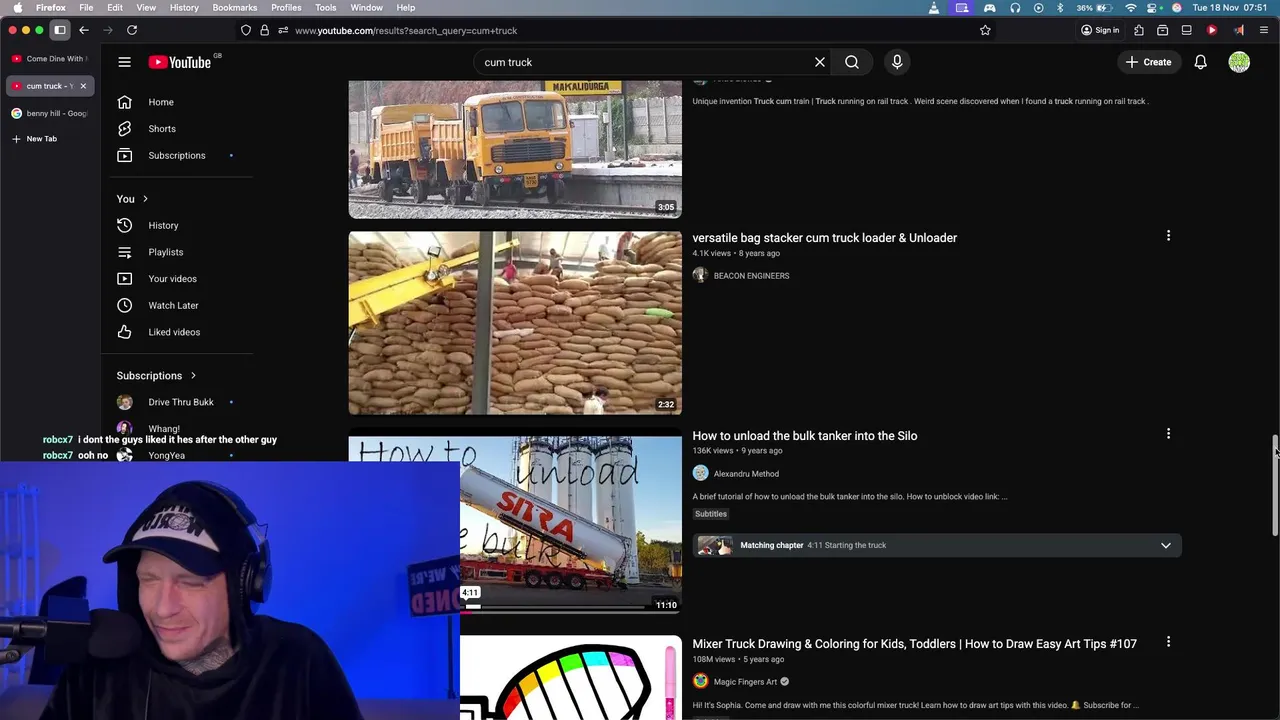The image size is (1280, 720).
Task: Open the megaphone extension icon
Action: (x=1238, y=30)
